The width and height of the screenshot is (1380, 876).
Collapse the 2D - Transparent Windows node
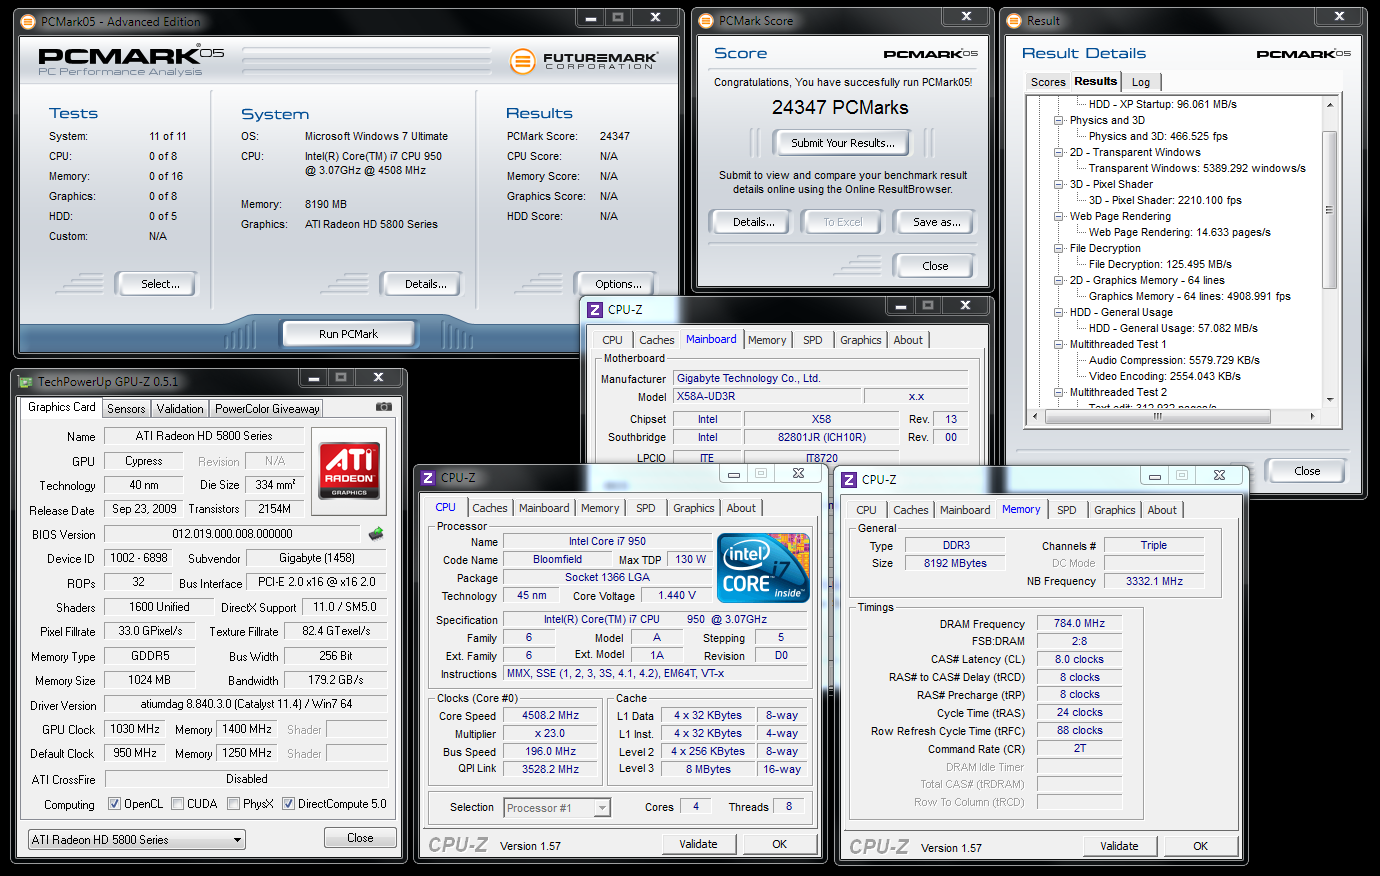coord(1059,152)
